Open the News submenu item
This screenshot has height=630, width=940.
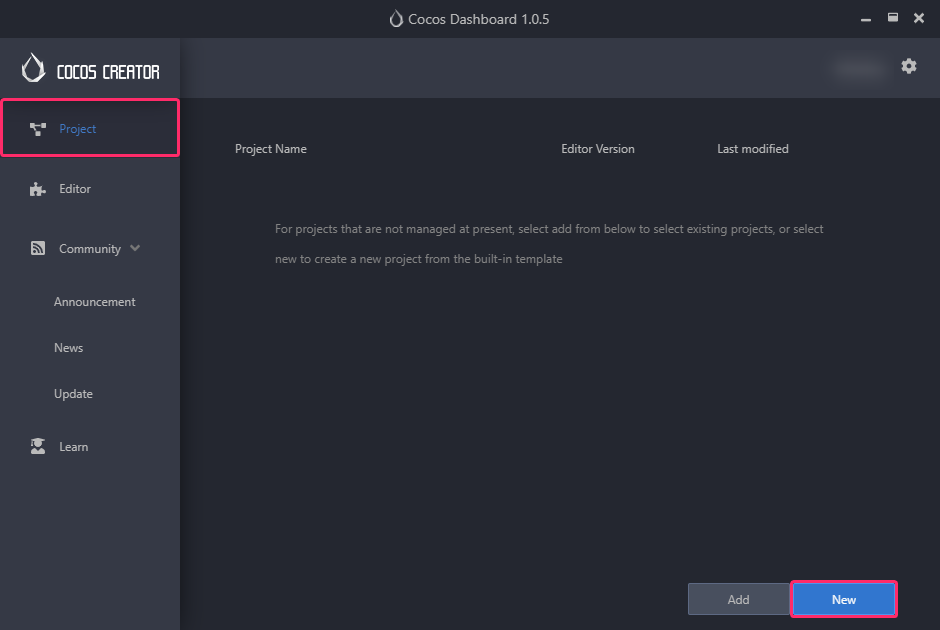pos(68,348)
